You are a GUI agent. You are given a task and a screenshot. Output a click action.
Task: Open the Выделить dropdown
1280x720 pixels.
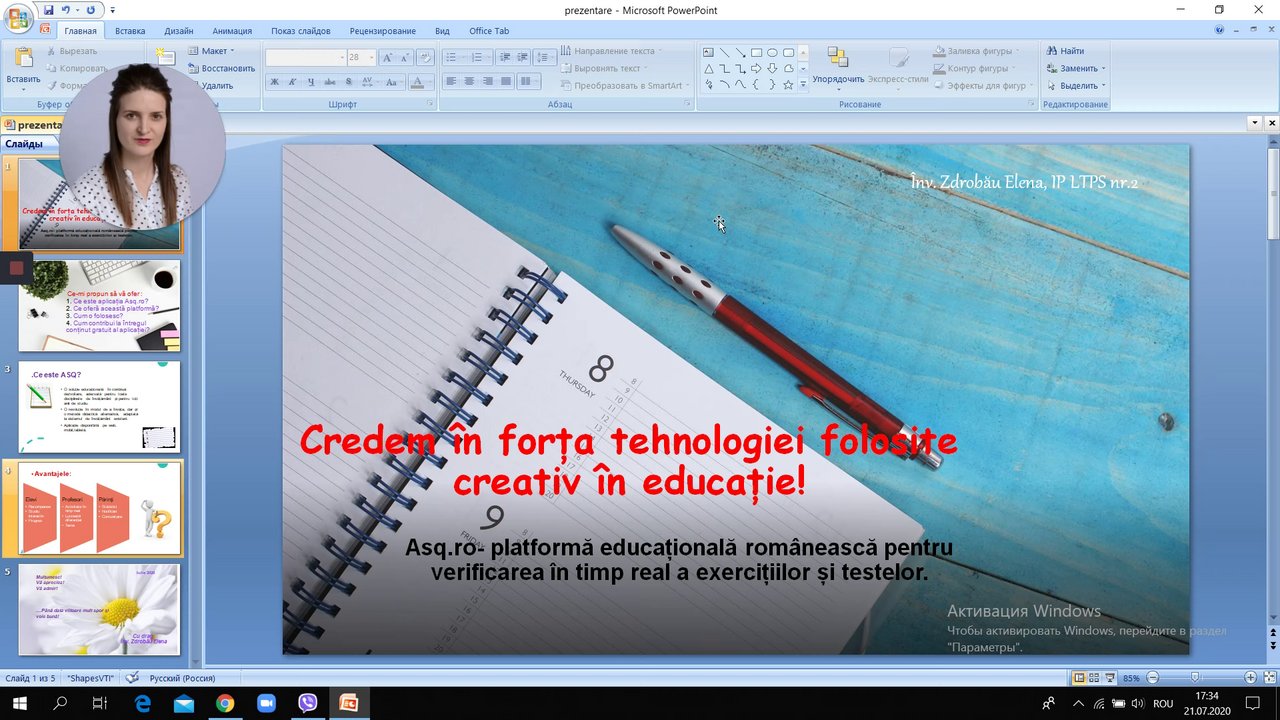[x=1076, y=86]
